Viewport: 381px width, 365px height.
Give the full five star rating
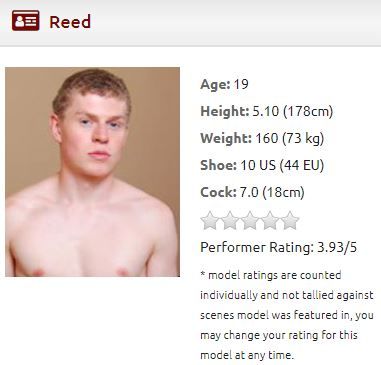[290, 221]
